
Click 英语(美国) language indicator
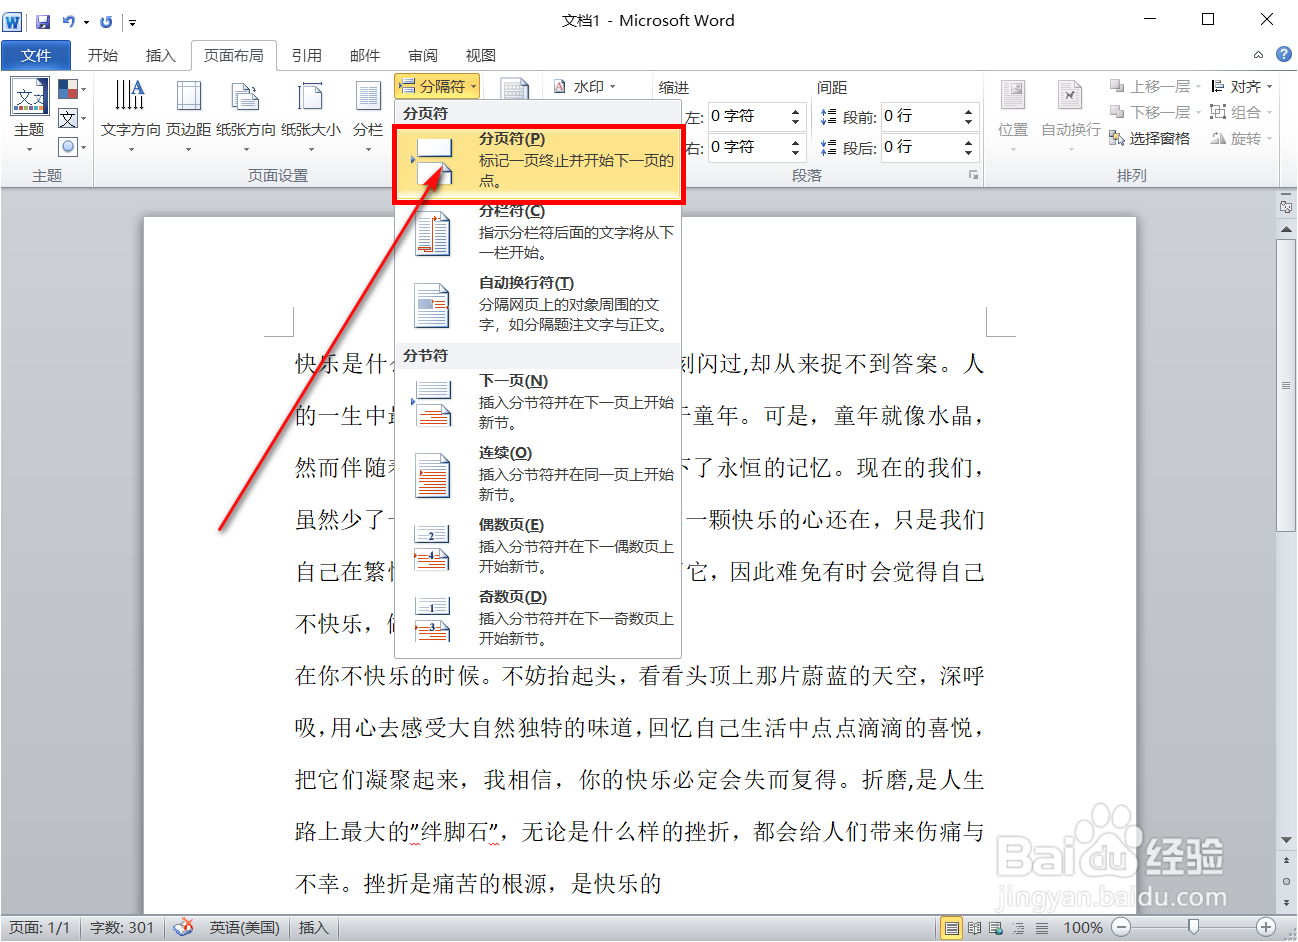point(244,928)
